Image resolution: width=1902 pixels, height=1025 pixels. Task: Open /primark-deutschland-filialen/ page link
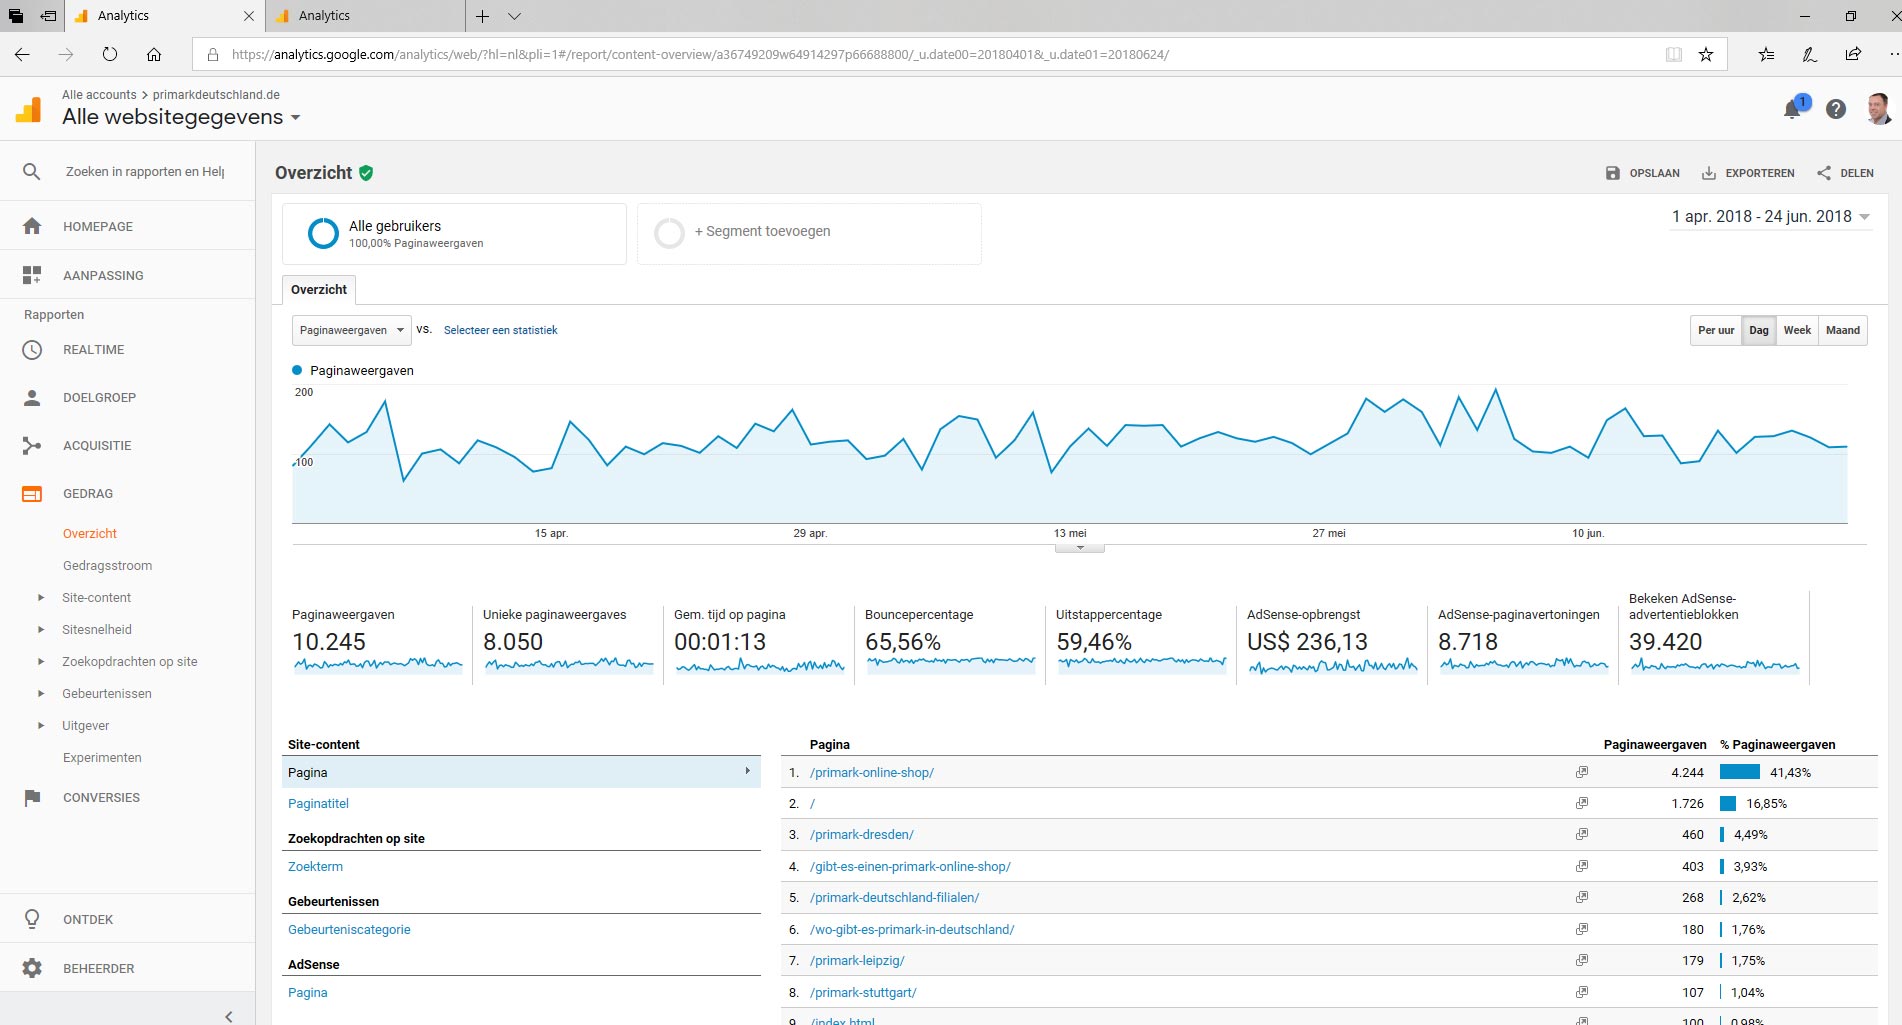(895, 897)
